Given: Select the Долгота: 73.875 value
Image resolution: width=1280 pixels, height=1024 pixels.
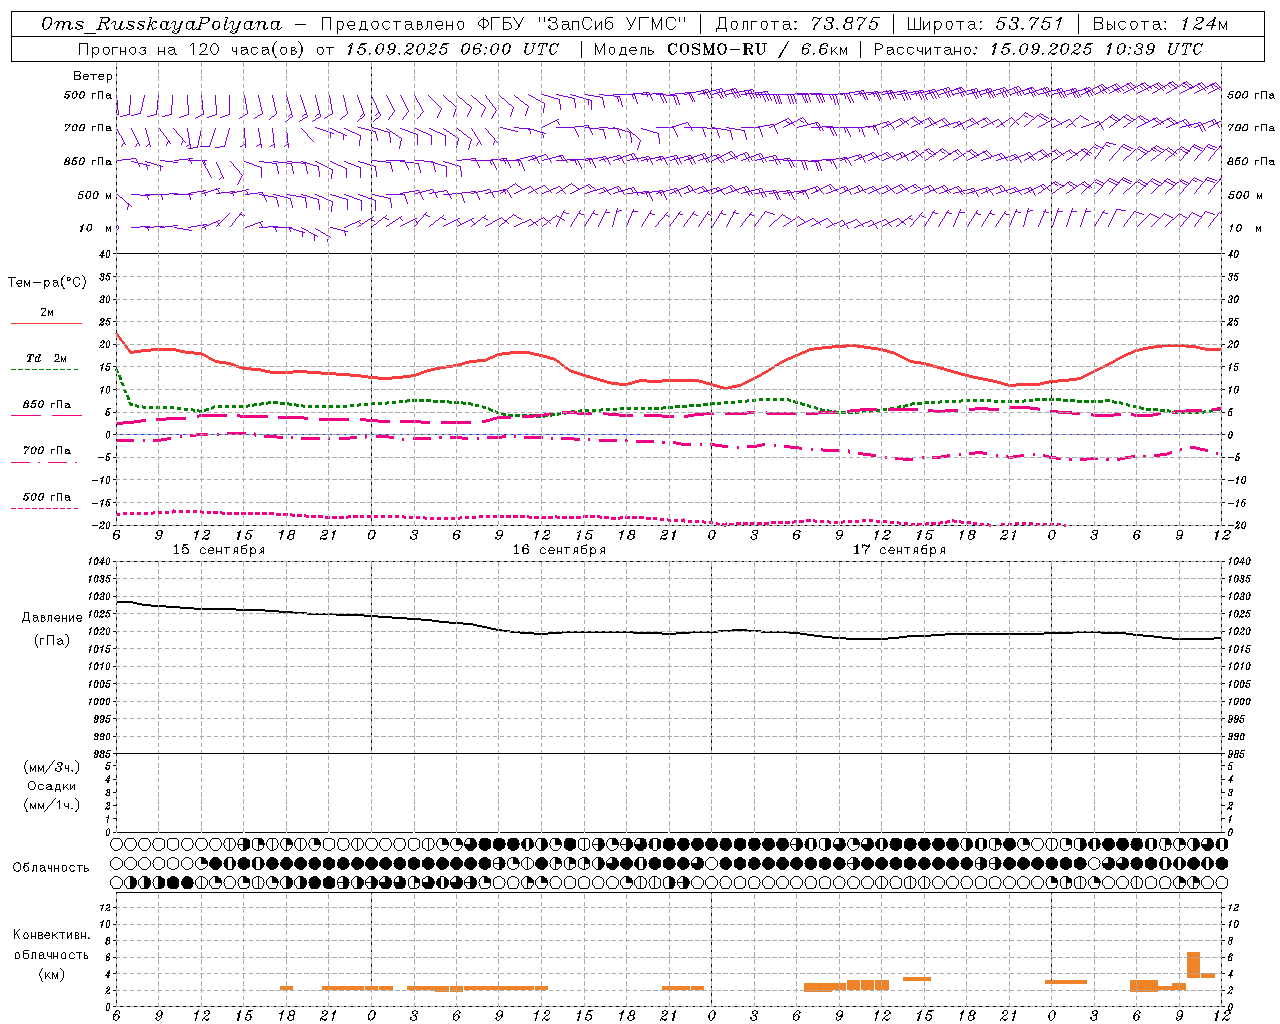Looking at the screenshot, I should tap(797, 24).
